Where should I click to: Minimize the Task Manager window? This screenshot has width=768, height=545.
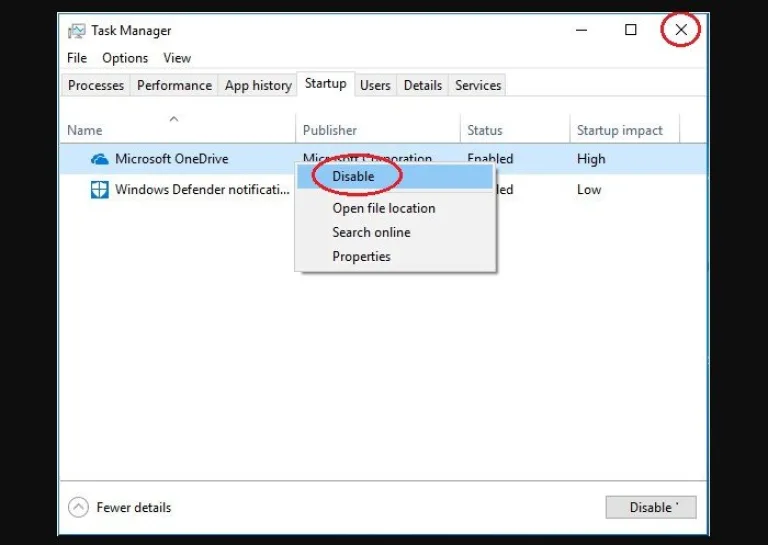point(581,30)
